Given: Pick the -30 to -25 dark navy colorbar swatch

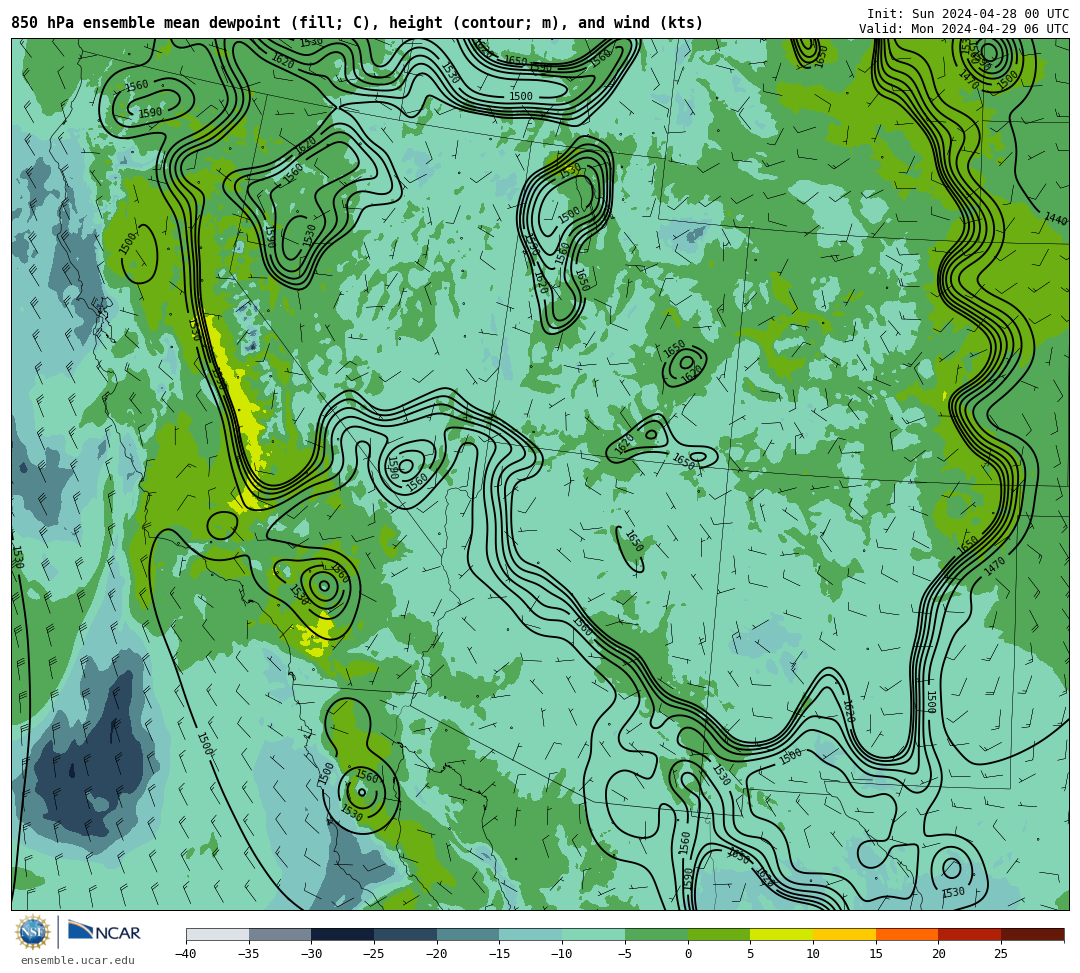Looking at the screenshot, I should pos(343,934).
